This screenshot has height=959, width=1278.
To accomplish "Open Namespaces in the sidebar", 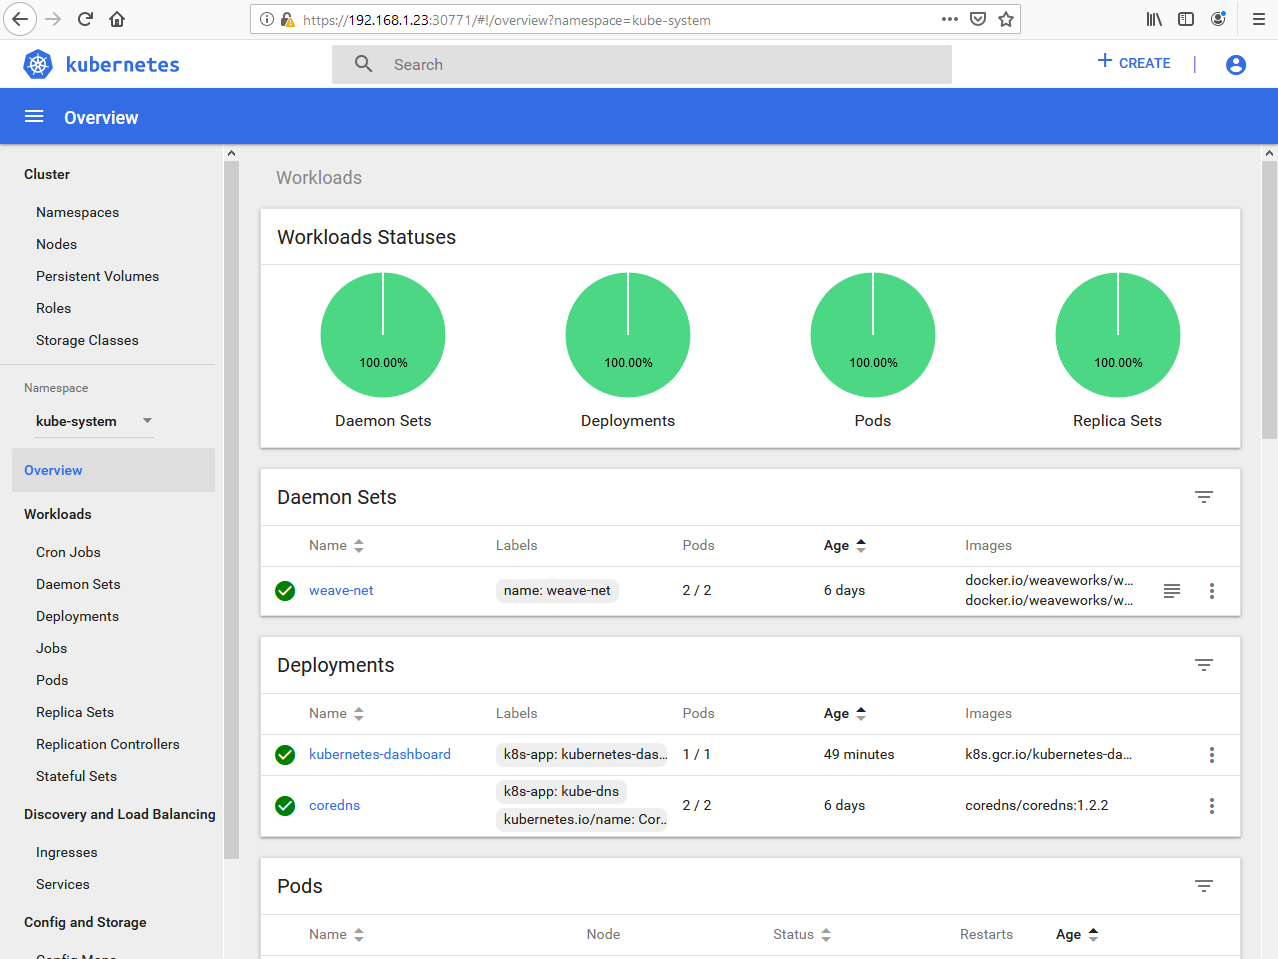I will pyautogui.click(x=77, y=212).
